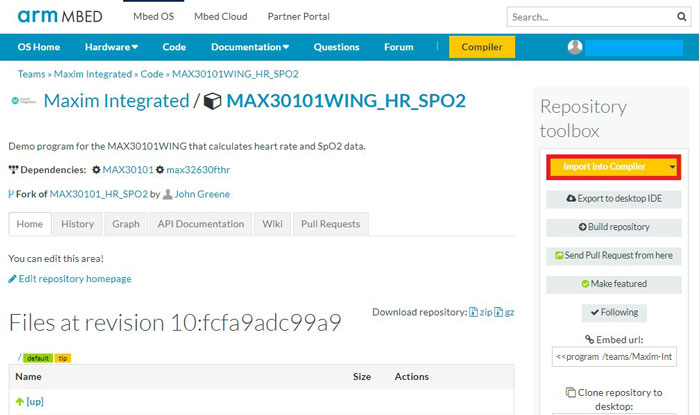Launch the Compiler button
Image resolution: width=700 pixels, height=415 pixels.
(482, 47)
